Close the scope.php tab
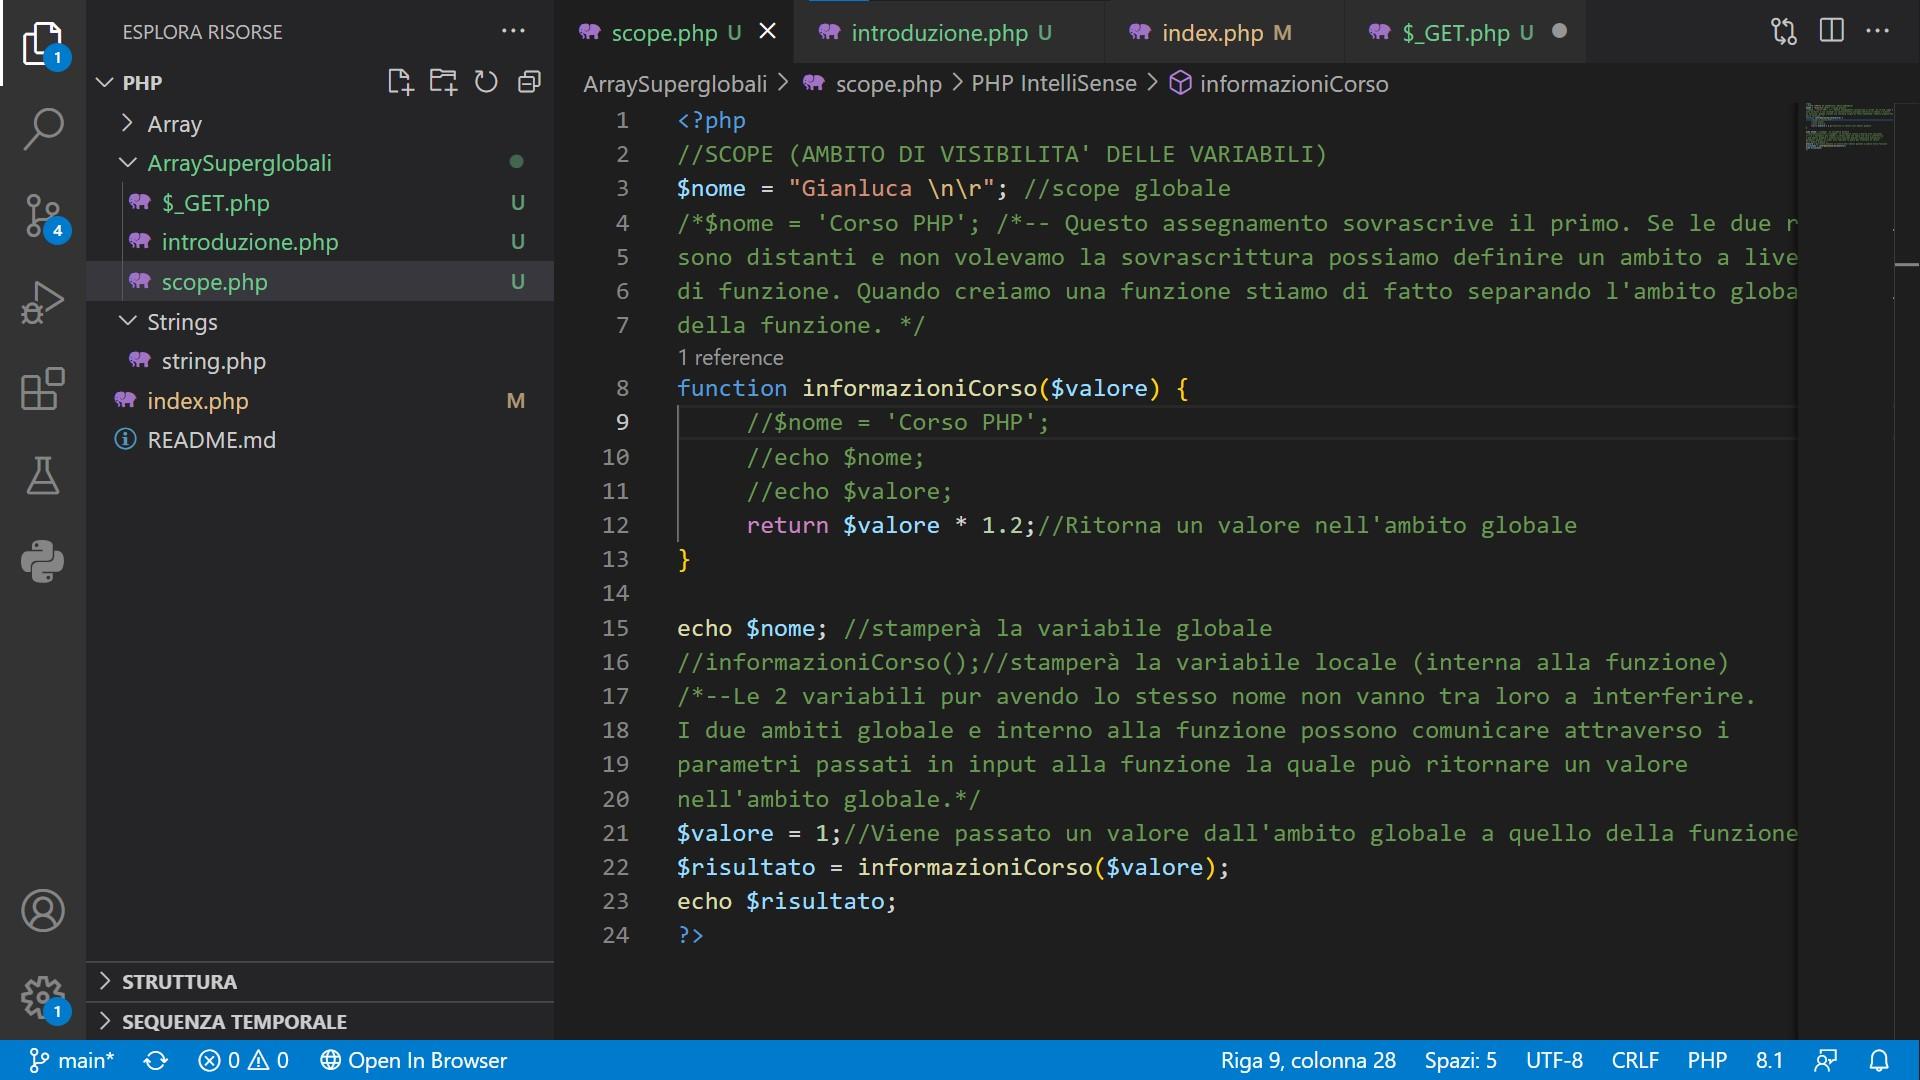Viewport: 1920px width, 1080px height. pos(767,31)
